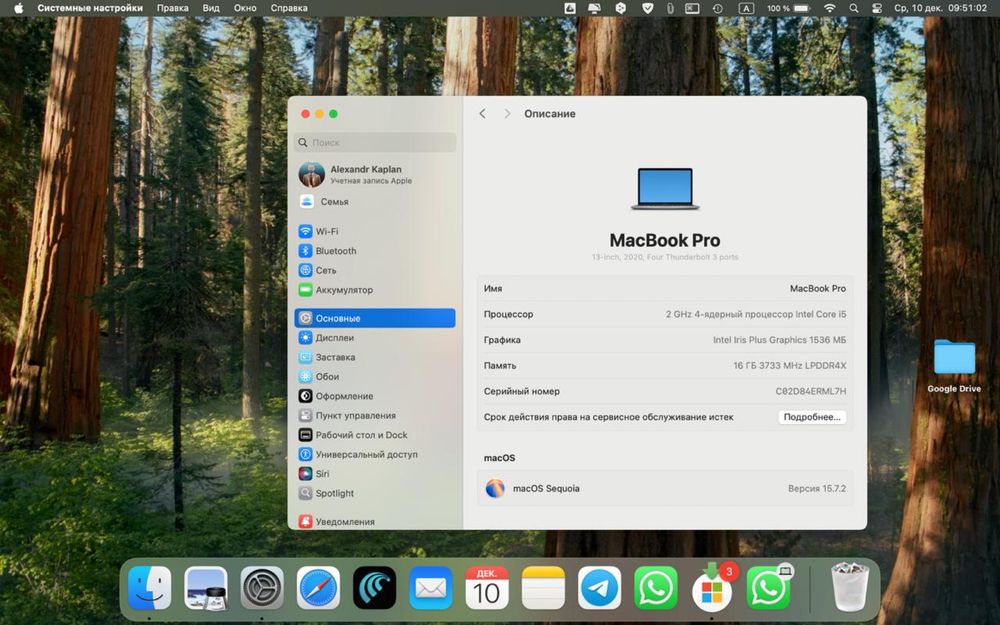Go back with the left chevron
The width and height of the screenshot is (1000, 625).
tap(483, 114)
